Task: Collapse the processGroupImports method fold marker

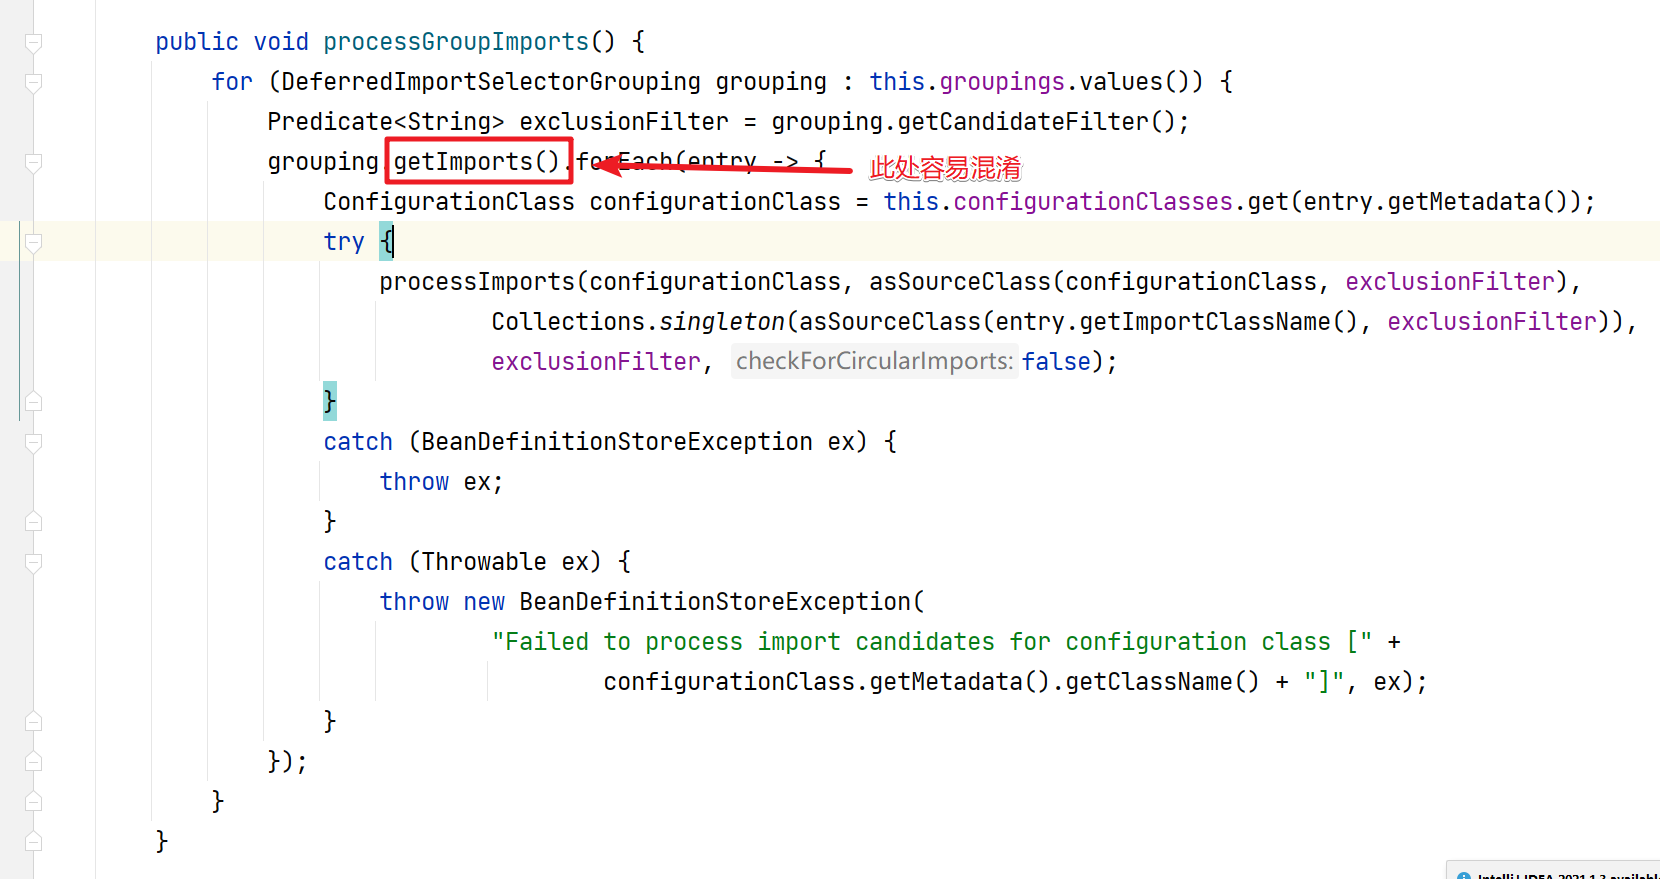Action: coord(33,43)
